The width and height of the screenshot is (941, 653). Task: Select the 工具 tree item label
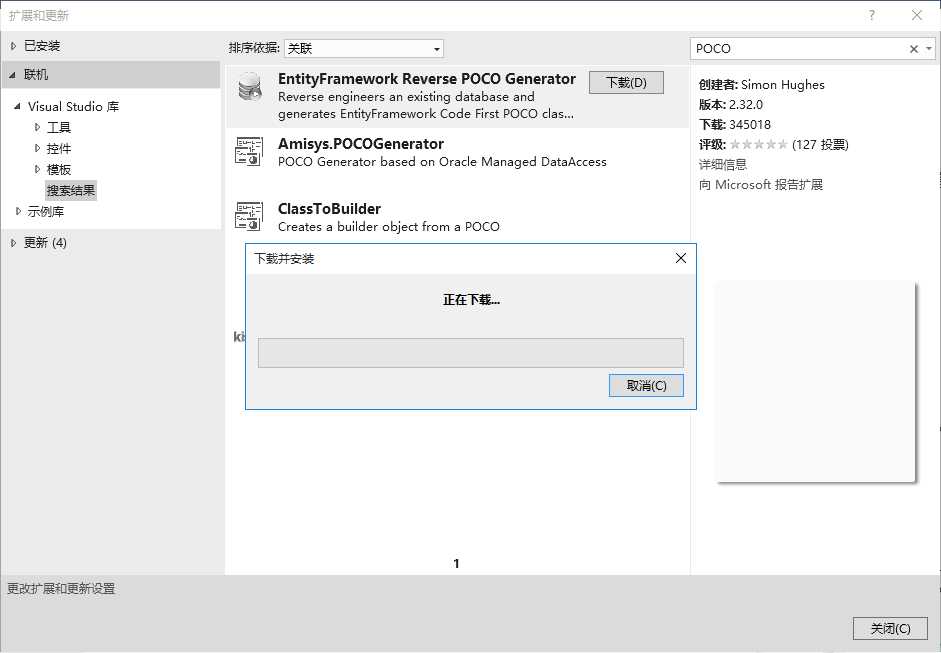[x=59, y=127]
